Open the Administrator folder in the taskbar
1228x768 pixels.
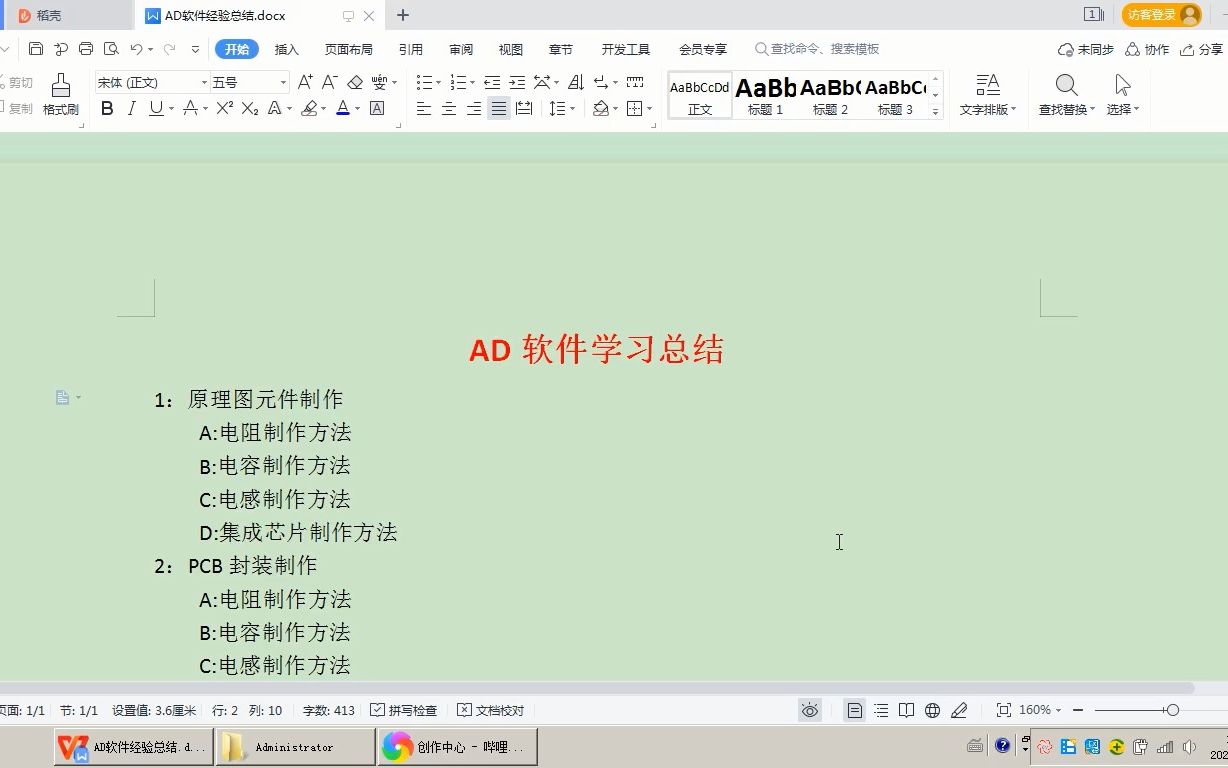point(295,746)
